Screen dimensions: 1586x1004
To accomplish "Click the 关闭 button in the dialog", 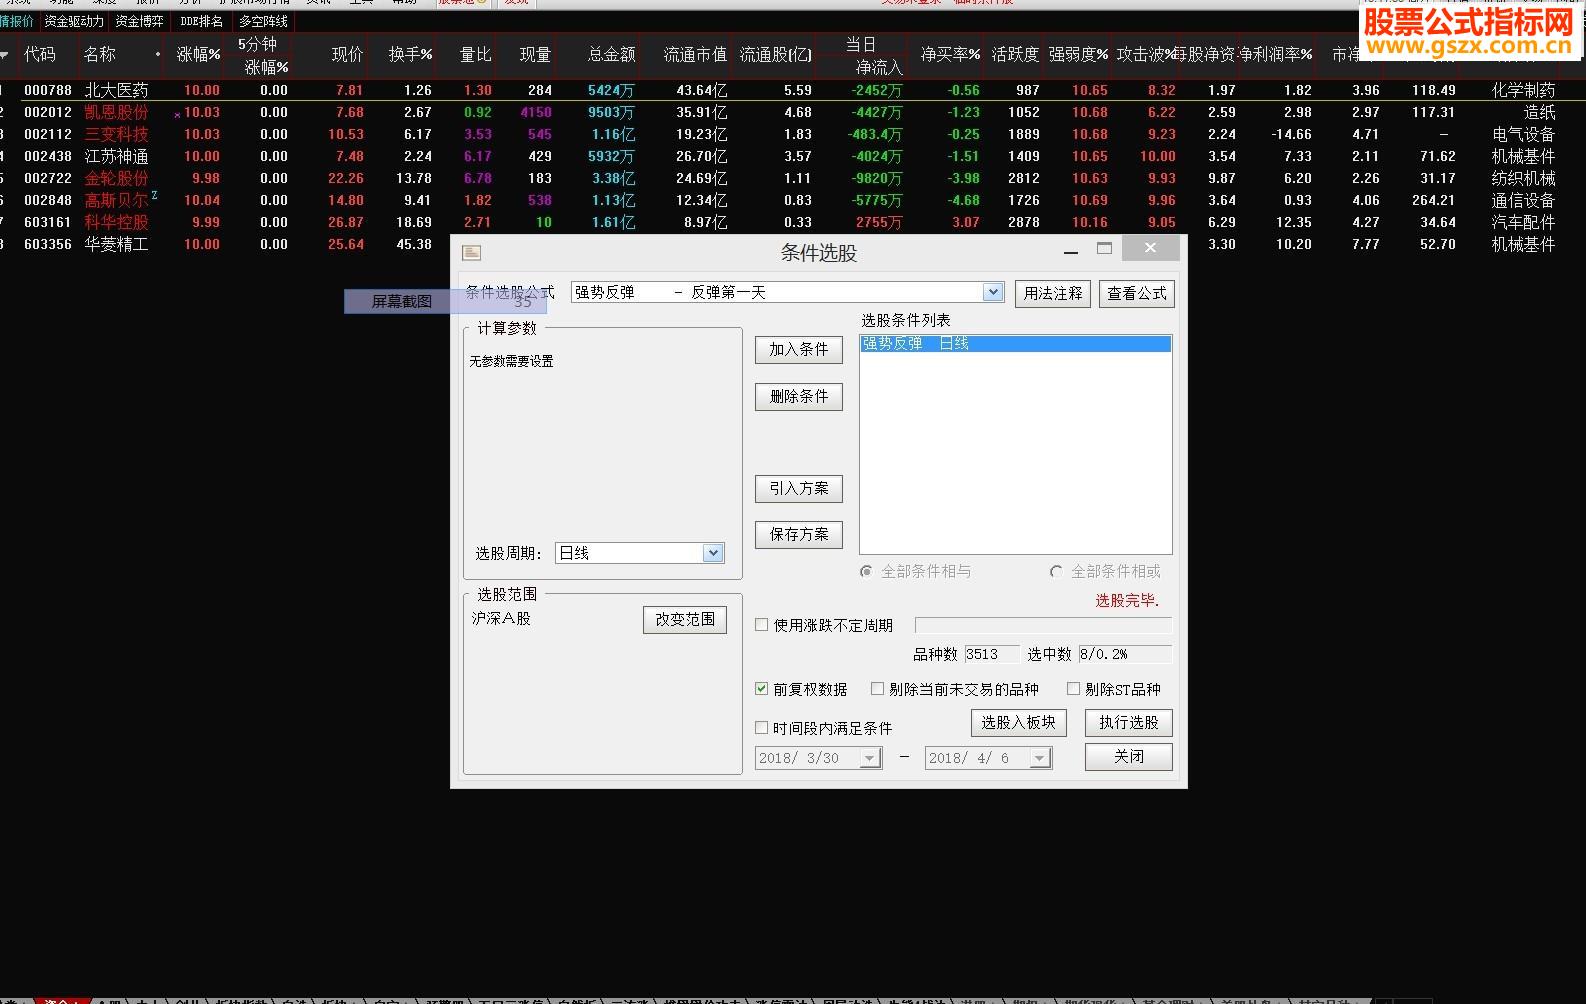I will [1129, 756].
